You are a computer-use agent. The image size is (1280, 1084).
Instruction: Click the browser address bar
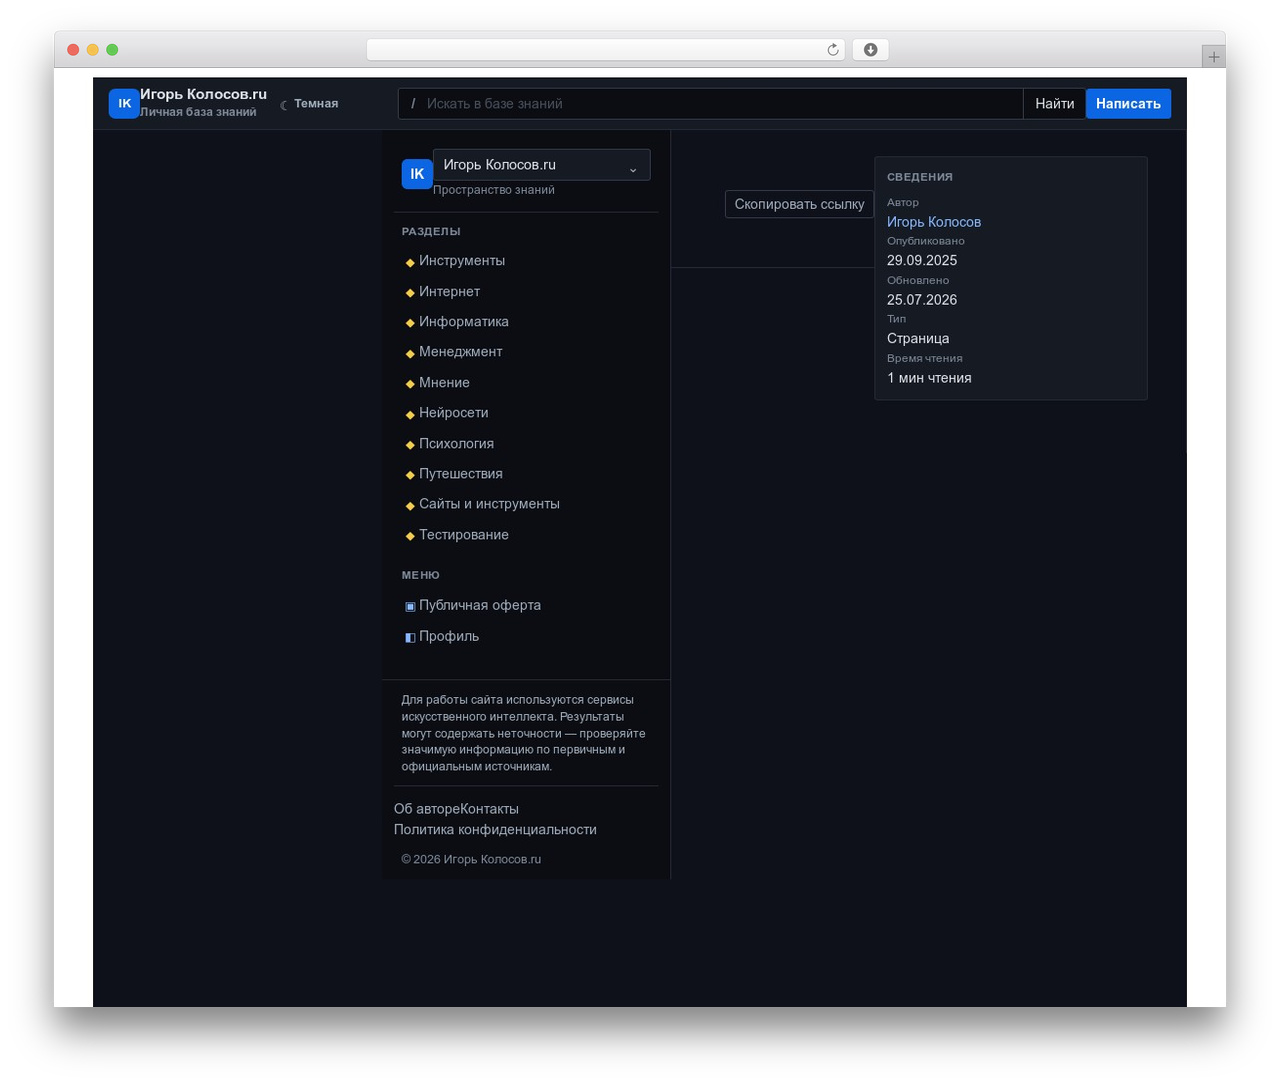(606, 50)
